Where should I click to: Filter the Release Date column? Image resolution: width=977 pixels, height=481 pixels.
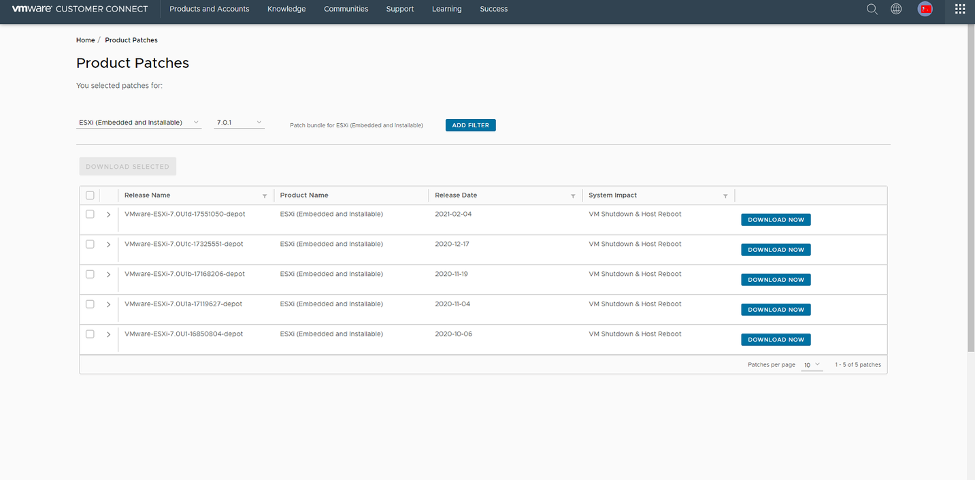(x=573, y=196)
